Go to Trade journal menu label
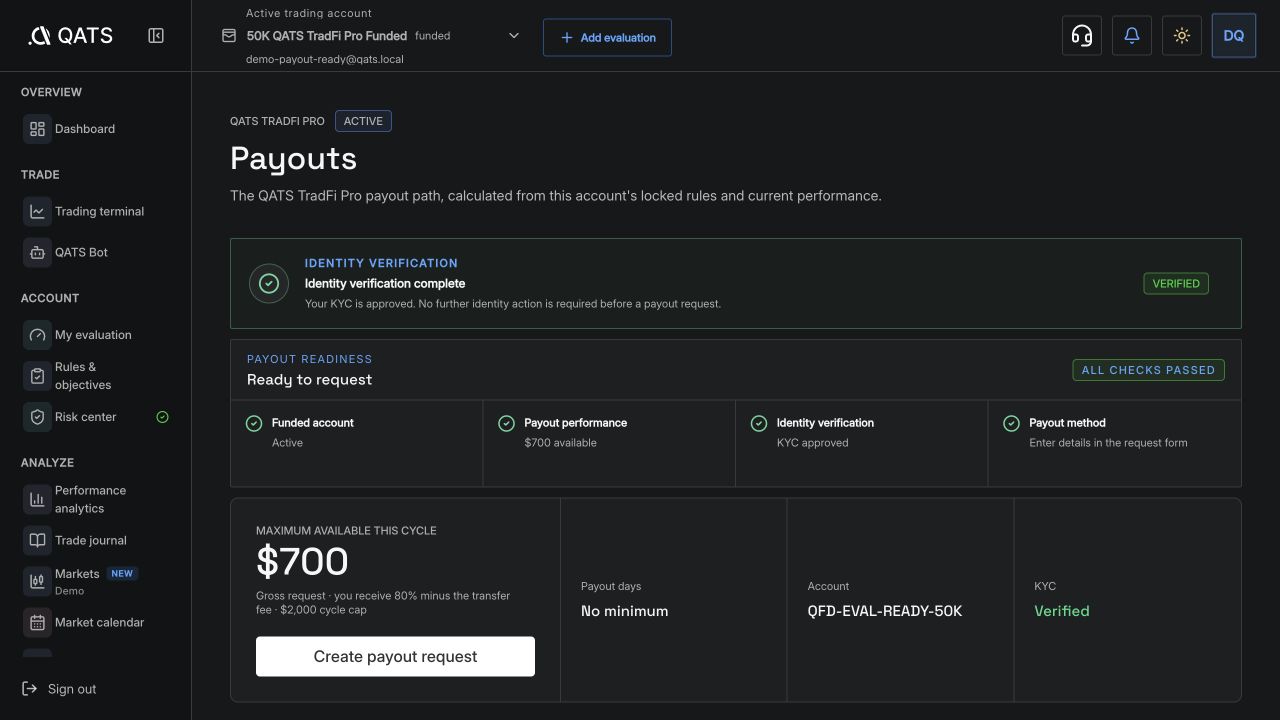Viewport: 1280px width, 720px height. 91,540
